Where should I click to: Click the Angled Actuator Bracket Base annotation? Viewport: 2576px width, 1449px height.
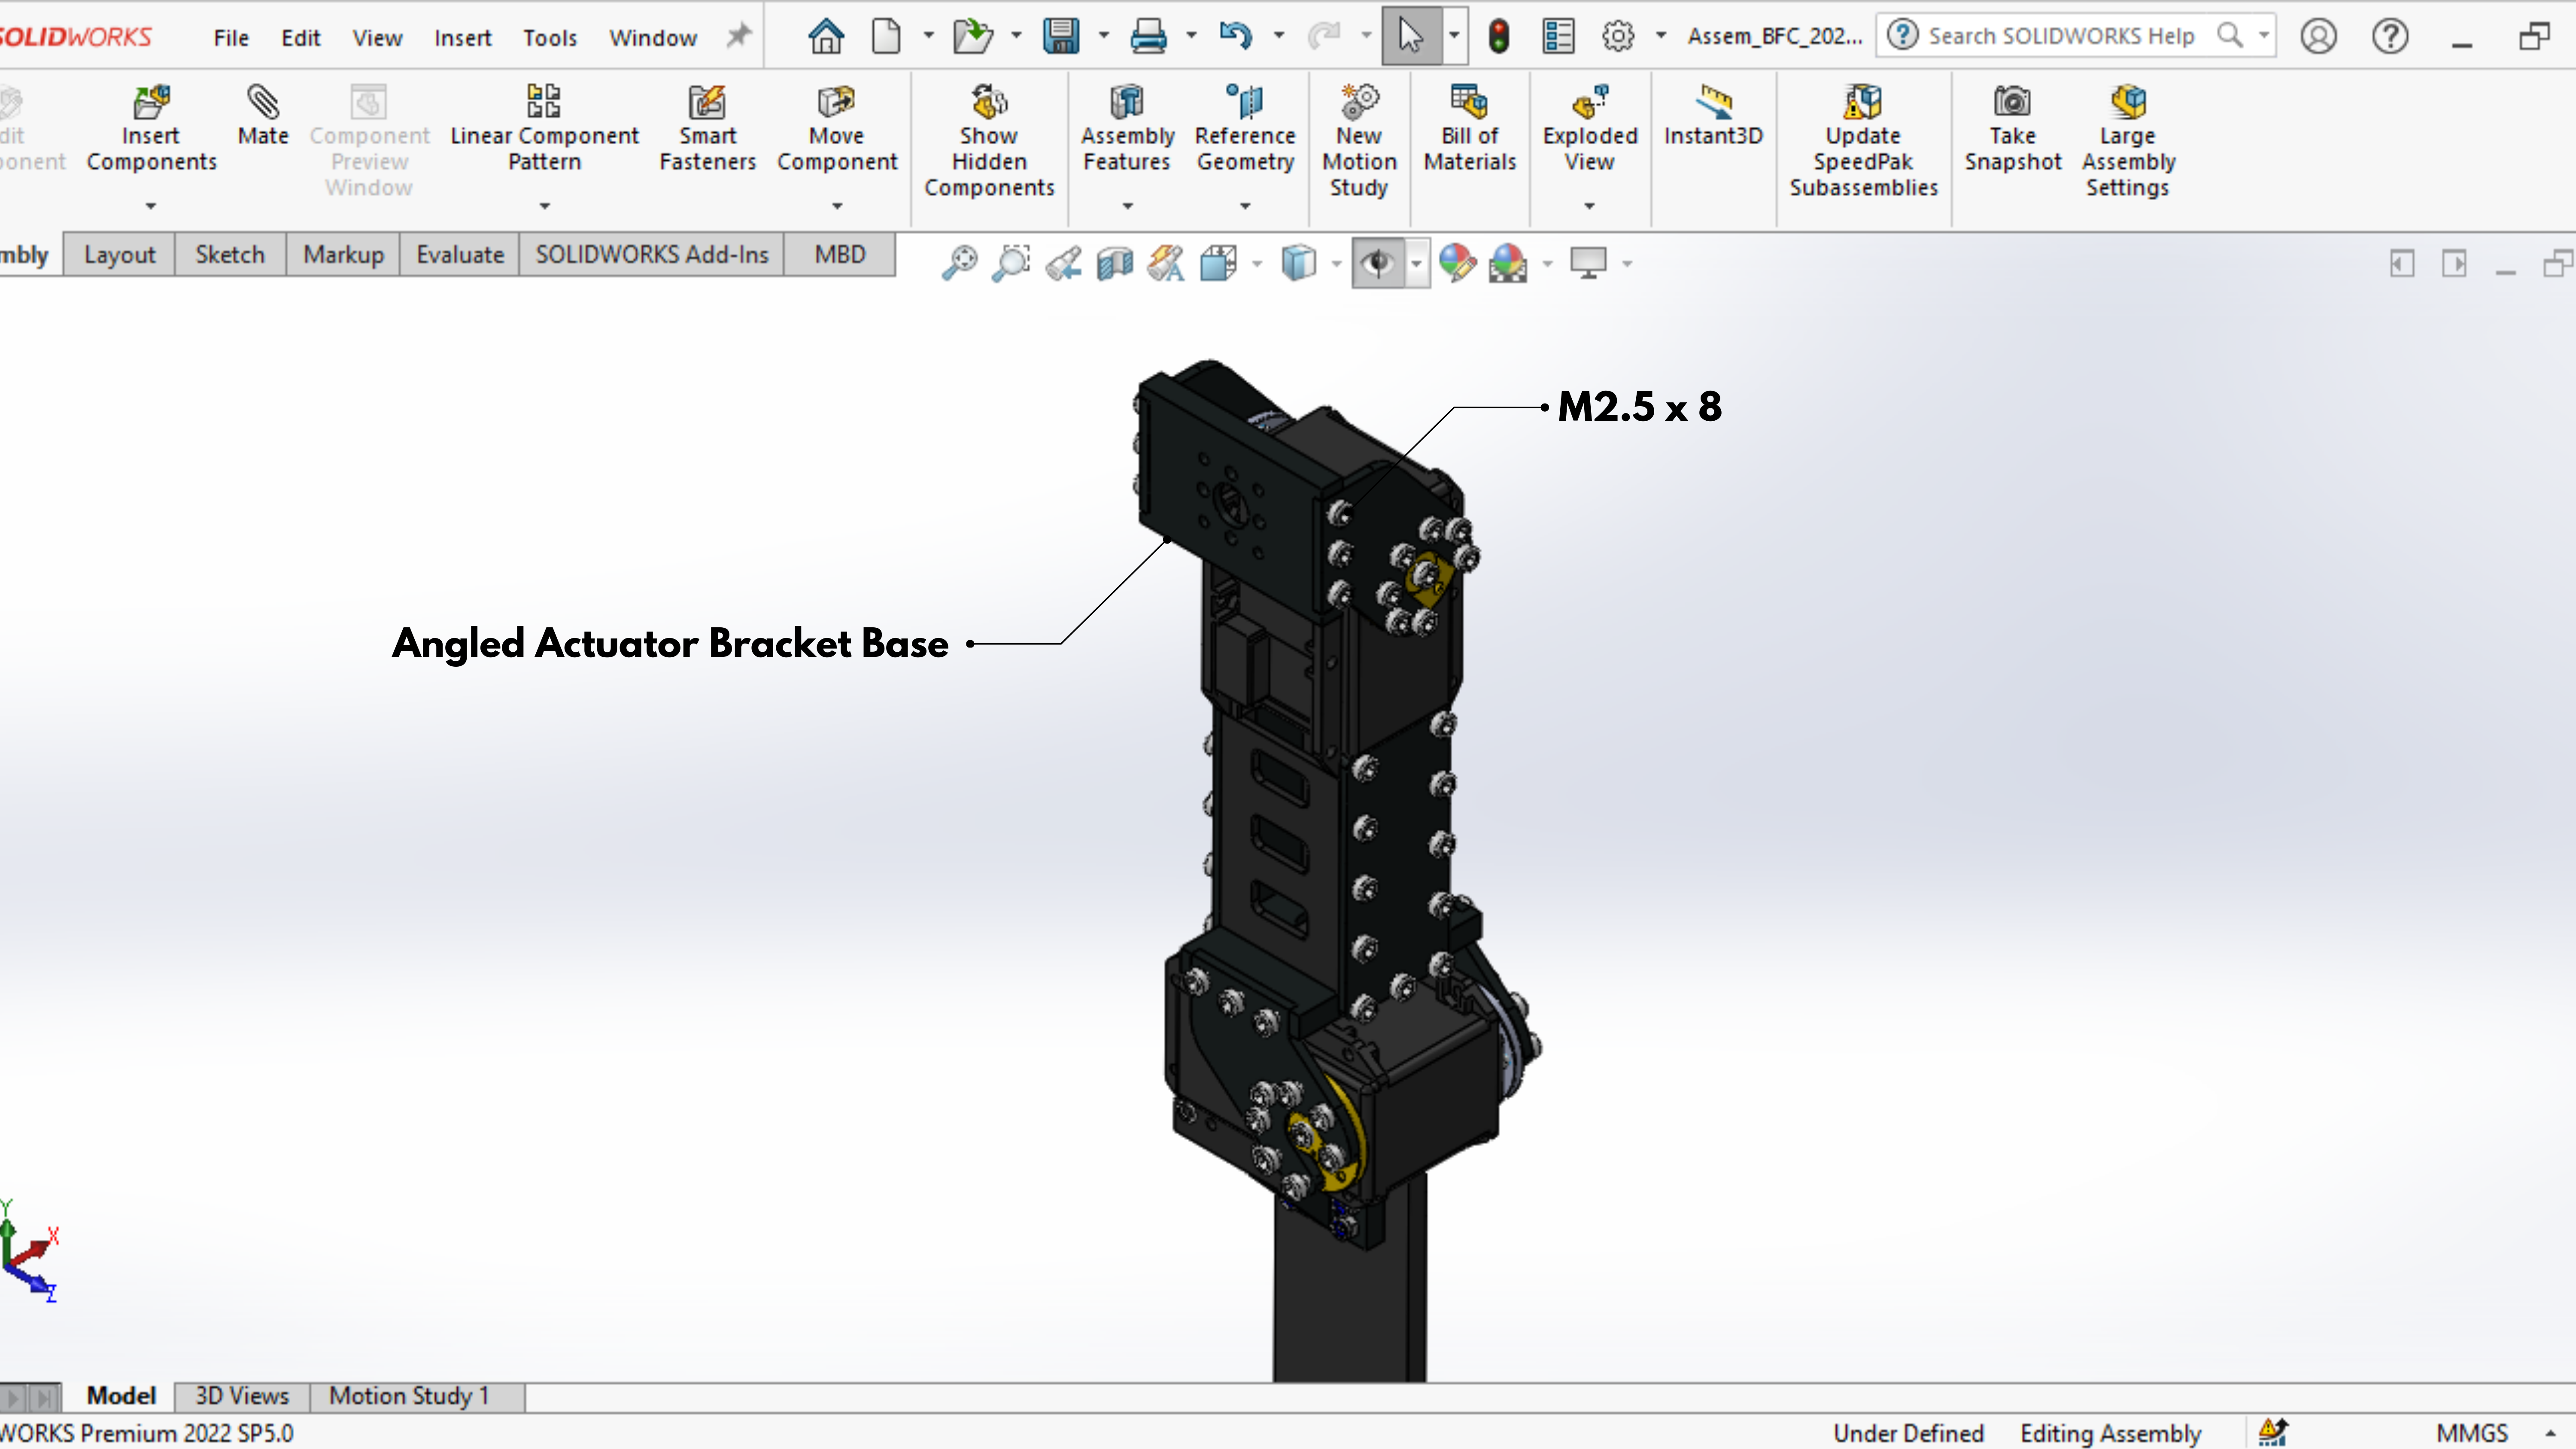point(670,643)
